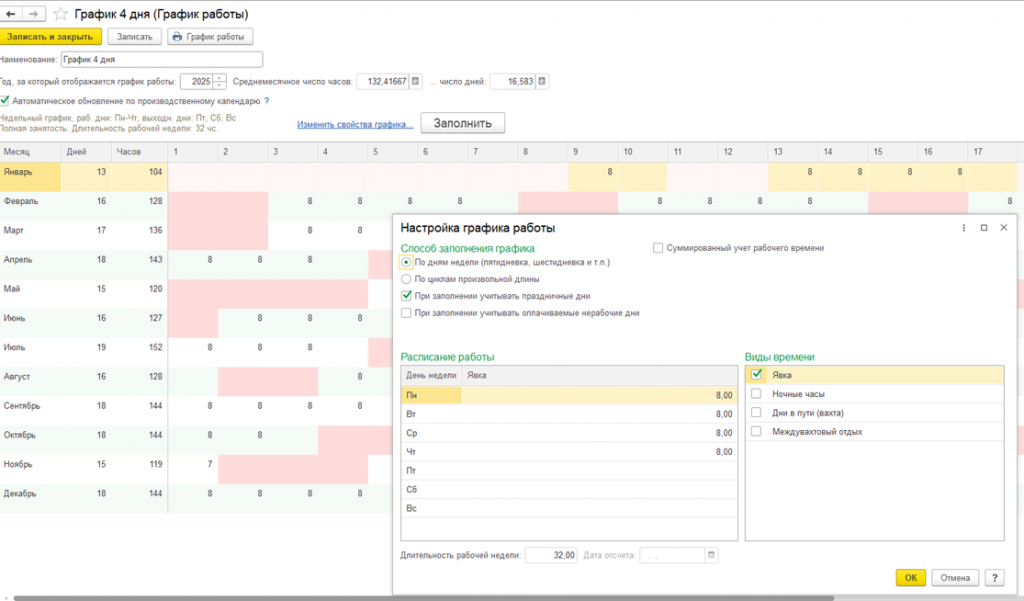Open calendar picker for Дата отсчета
This screenshot has height=601, width=1024.
[711, 555]
